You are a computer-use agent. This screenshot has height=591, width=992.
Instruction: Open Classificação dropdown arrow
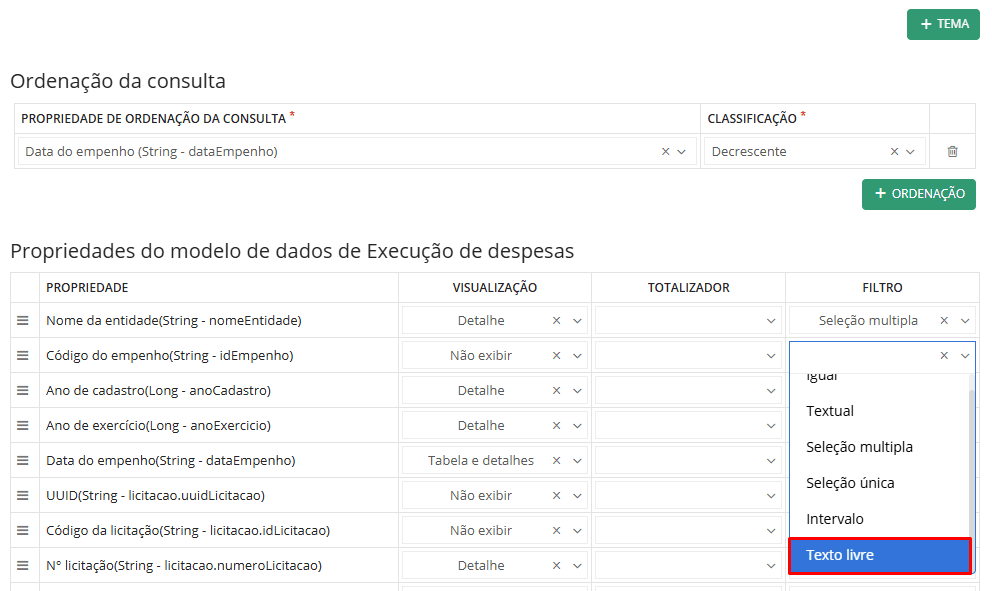point(910,151)
